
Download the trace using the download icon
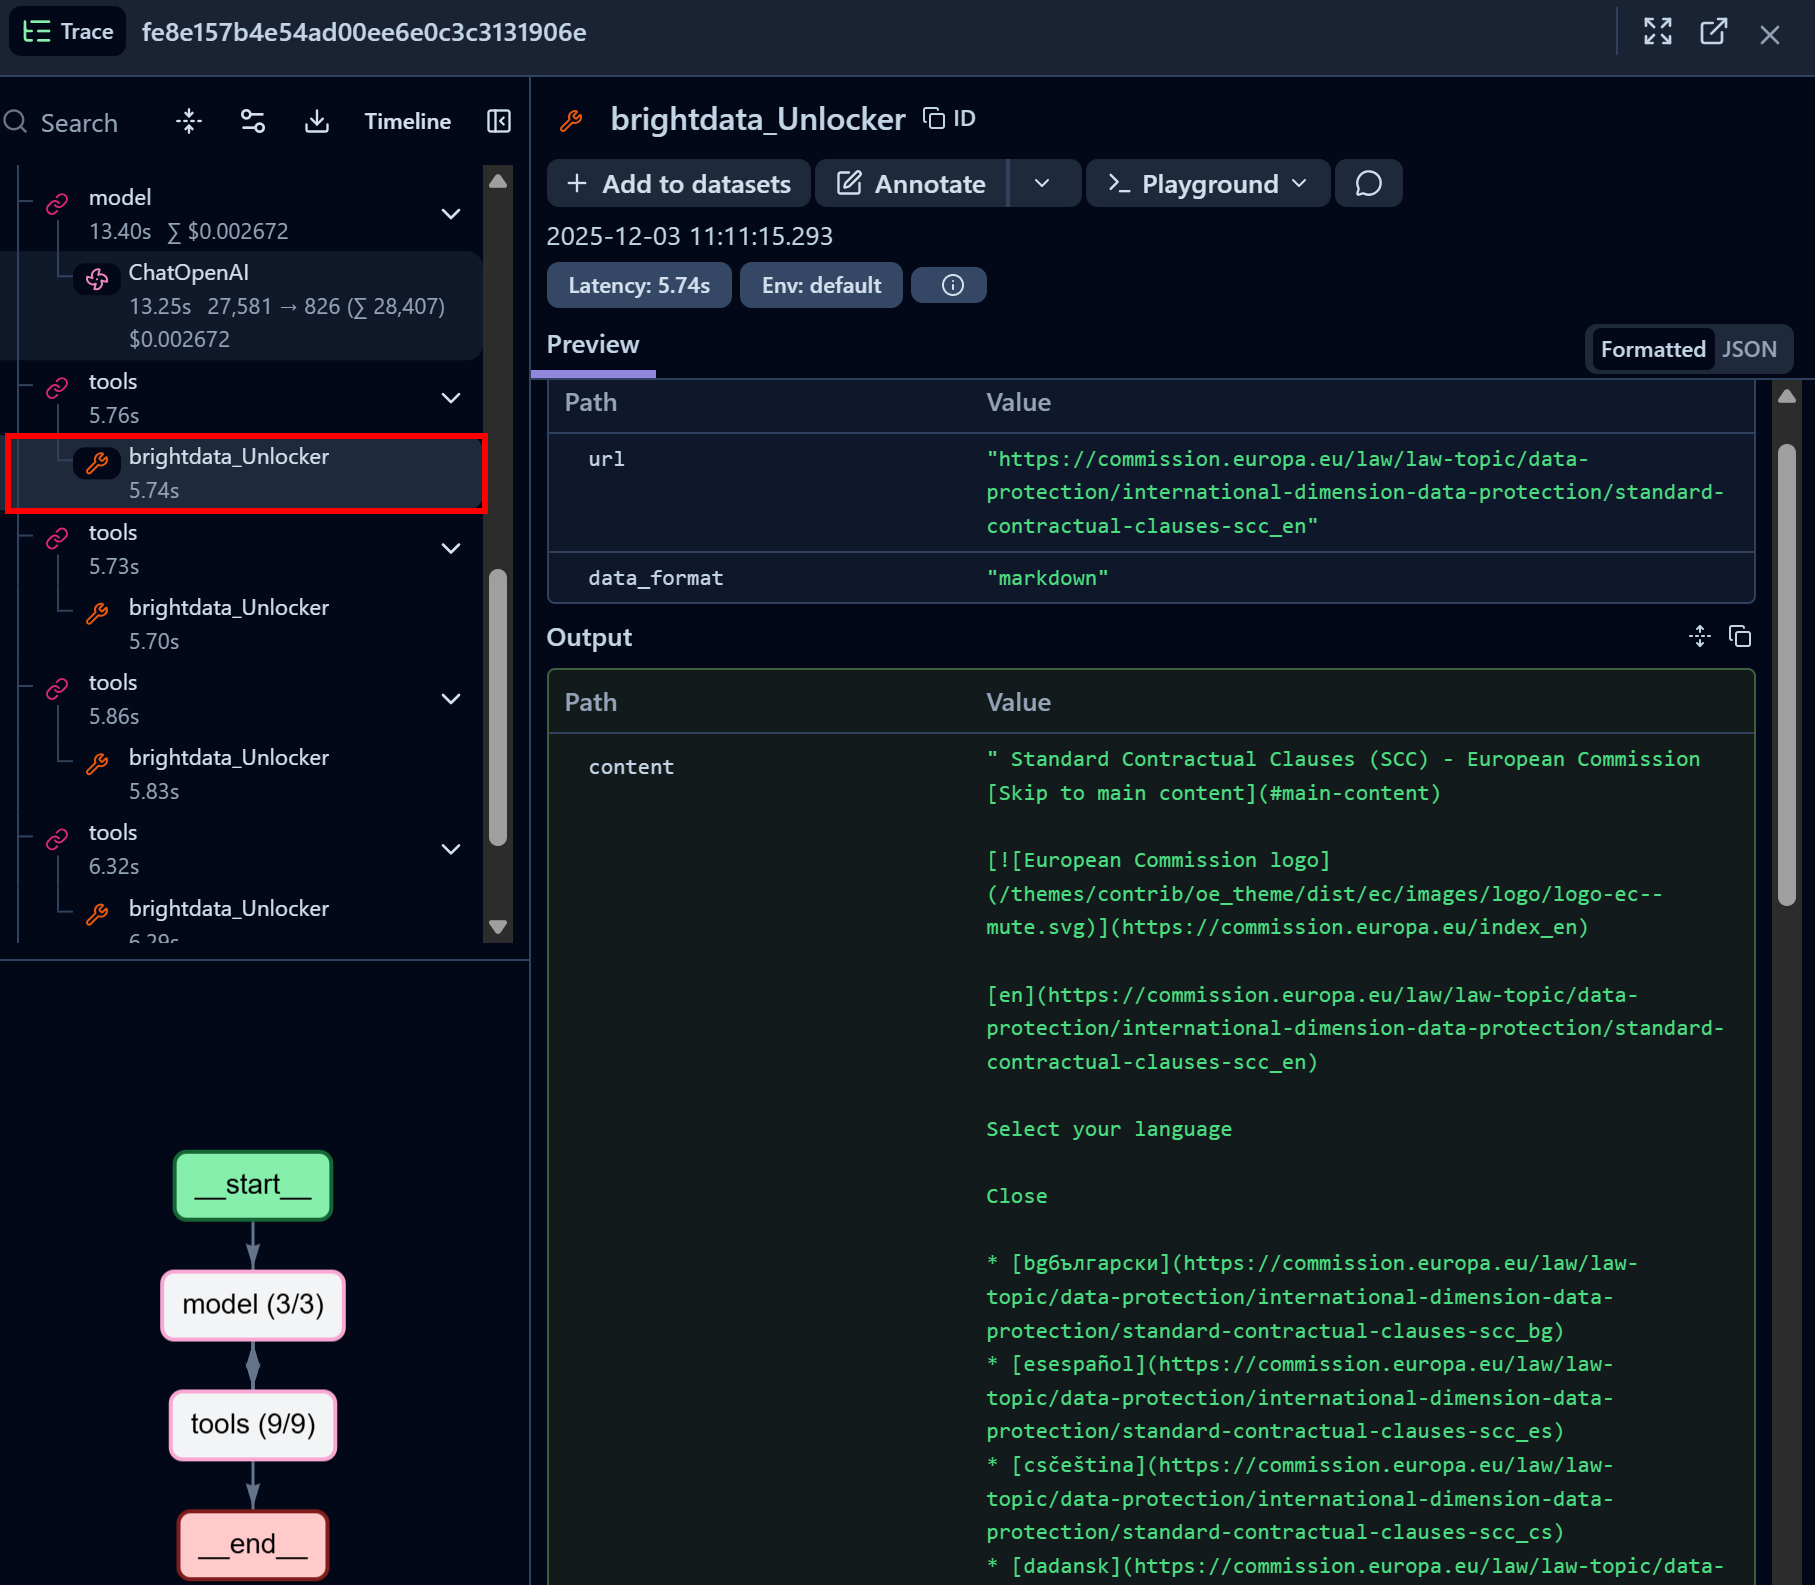(316, 121)
